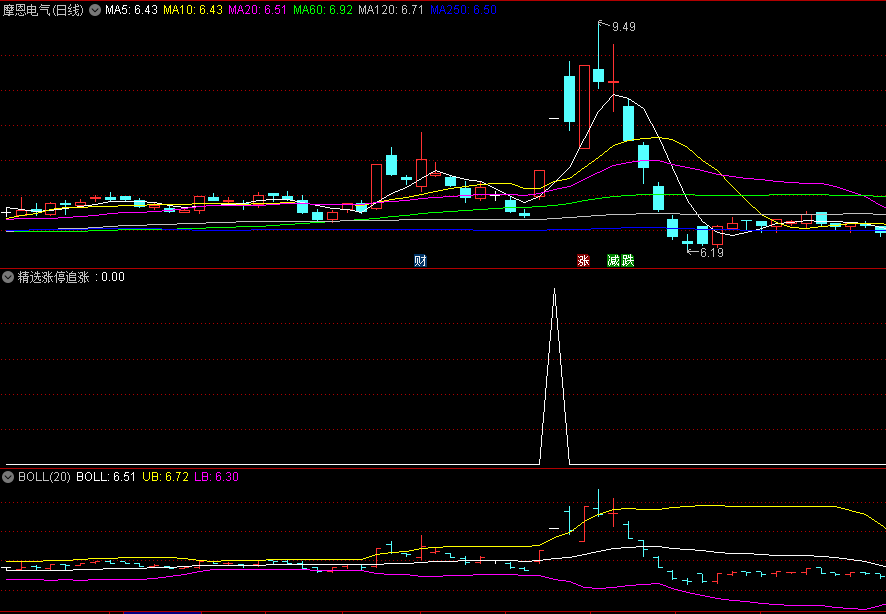Screen dimensions: 886x614
Task: Select the MA20: 6.51 label
Action: pos(258,10)
